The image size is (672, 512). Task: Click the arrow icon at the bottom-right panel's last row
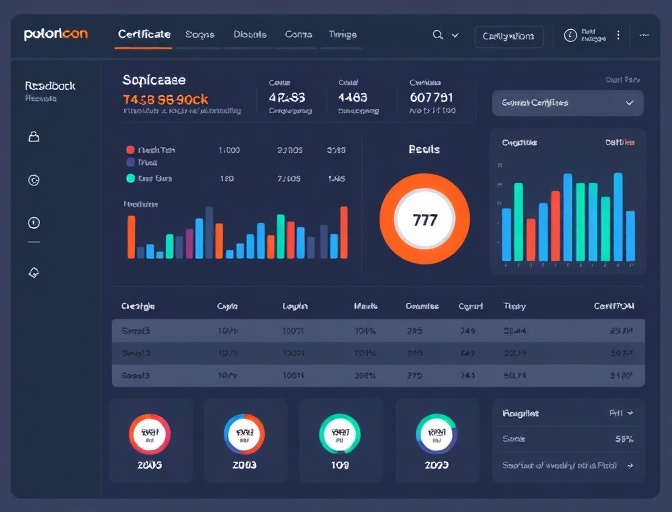(629, 465)
